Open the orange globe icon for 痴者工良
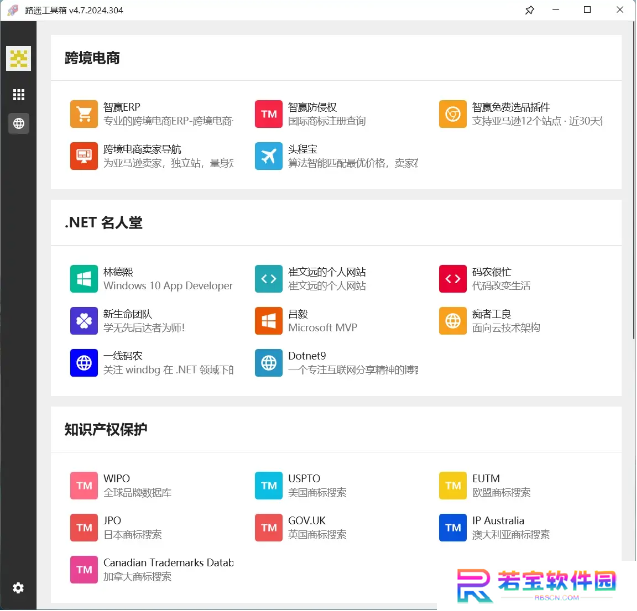 [453, 321]
